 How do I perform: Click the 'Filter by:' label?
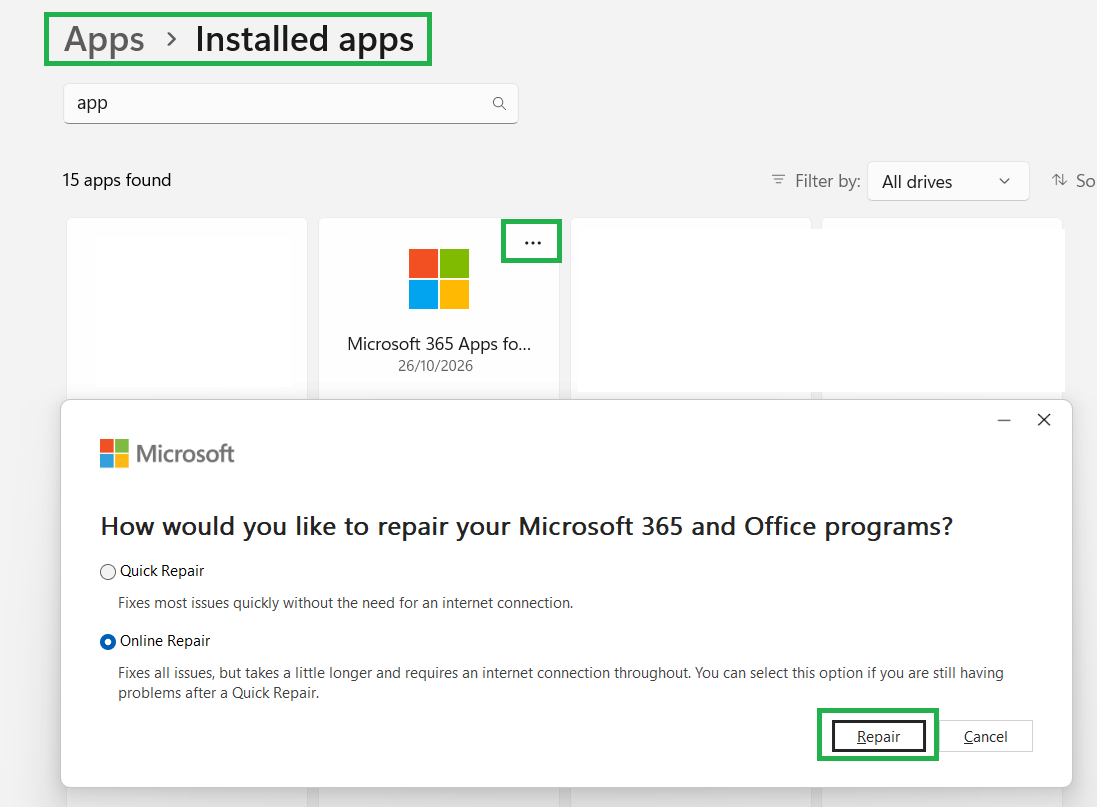828,181
